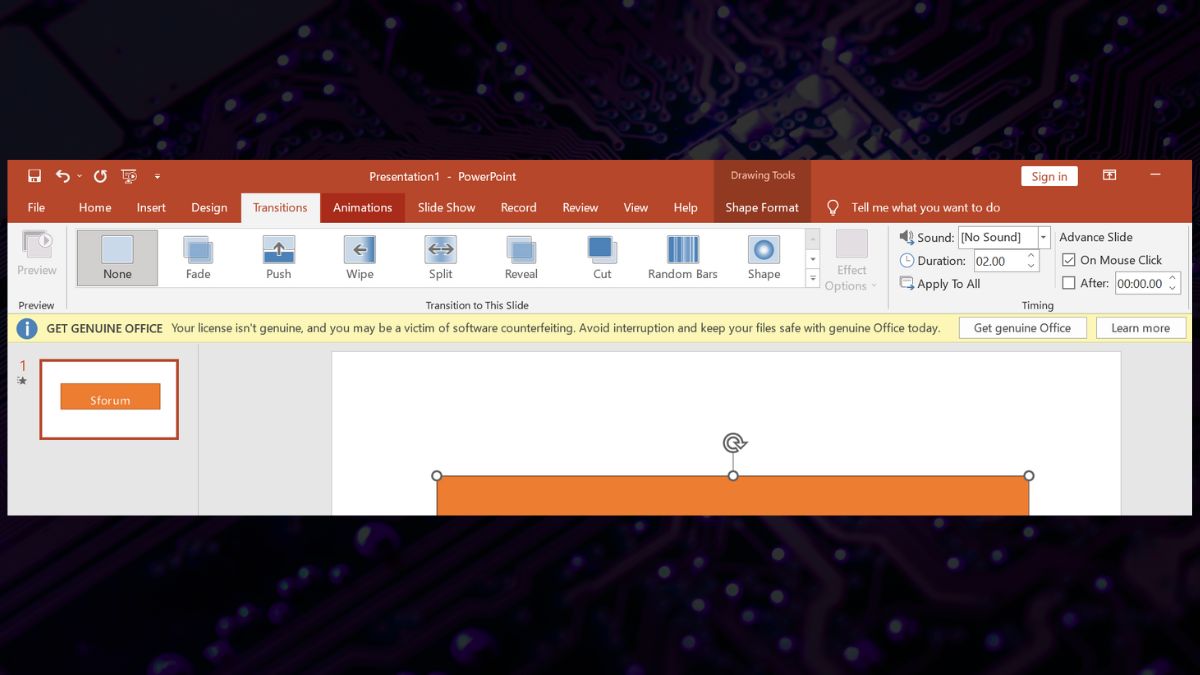The image size is (1200, 675).
Task: Click the Save icon in quick access toolbar
Action: coord(35,176)
